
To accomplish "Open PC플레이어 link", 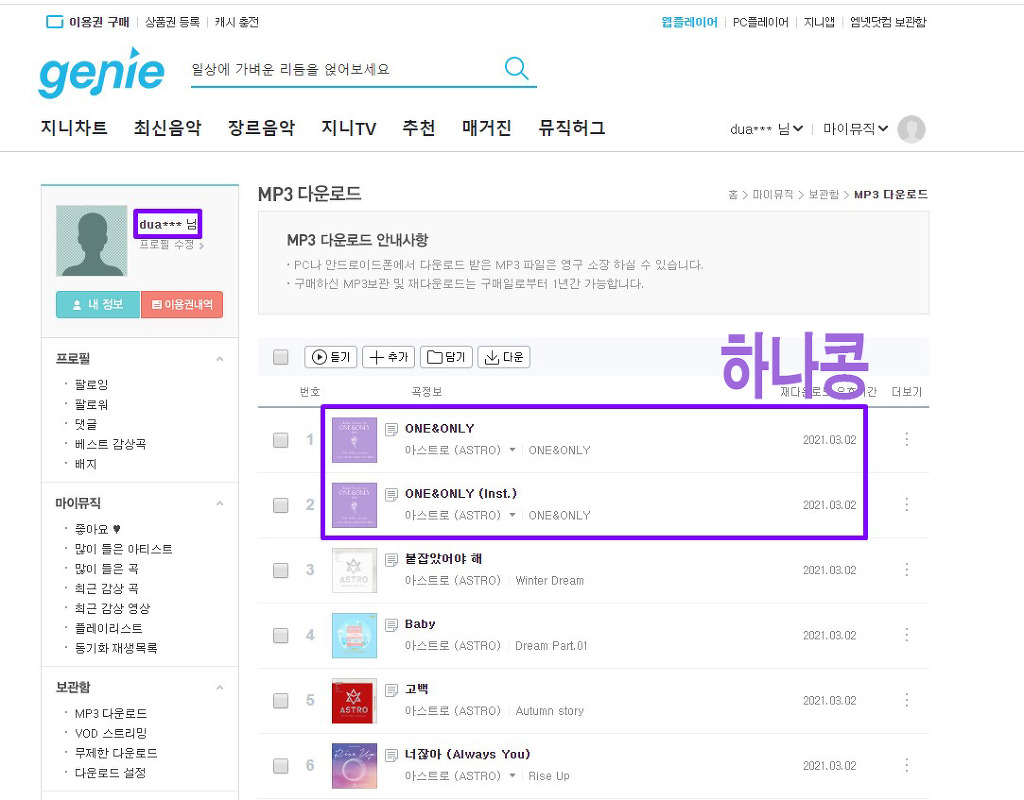I will pyautogui.click(x=760, y=22).
